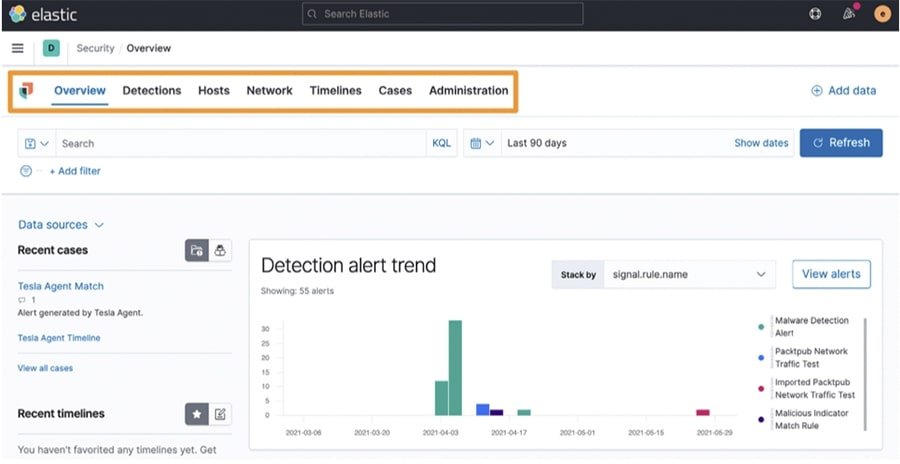Expand the Data sources dropdown

tap(61, 225)
